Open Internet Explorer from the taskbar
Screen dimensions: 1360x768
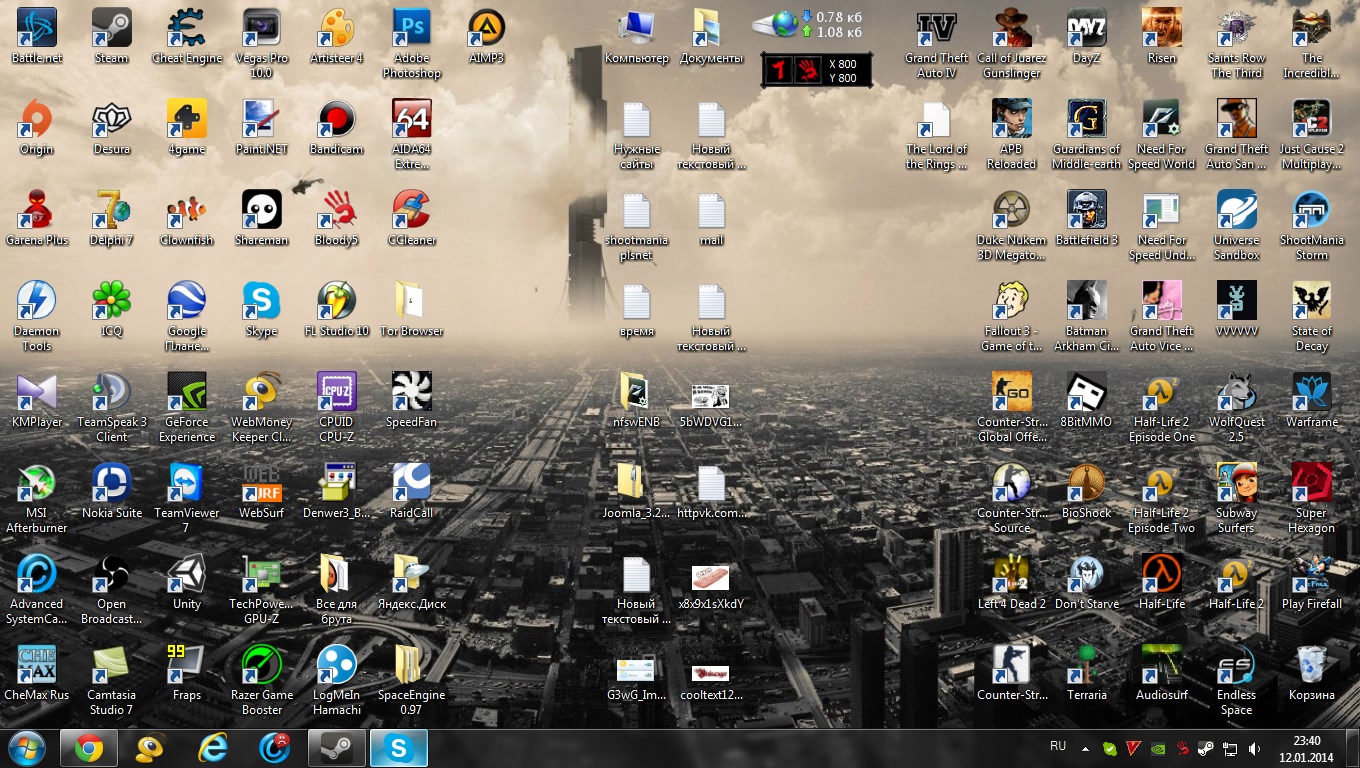[213, 748]
